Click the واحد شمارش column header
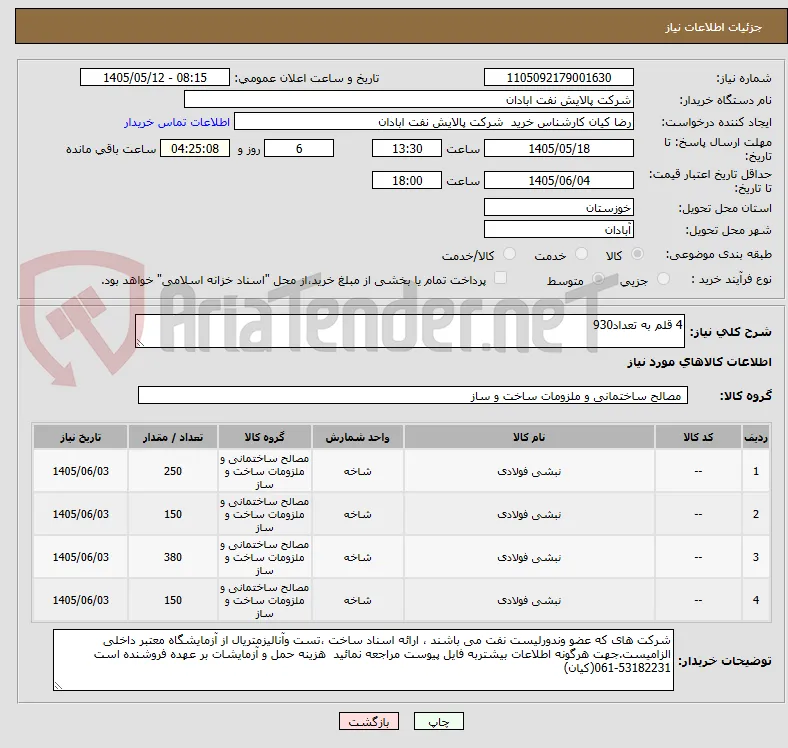The image size is (788, 748). [357, 437]
